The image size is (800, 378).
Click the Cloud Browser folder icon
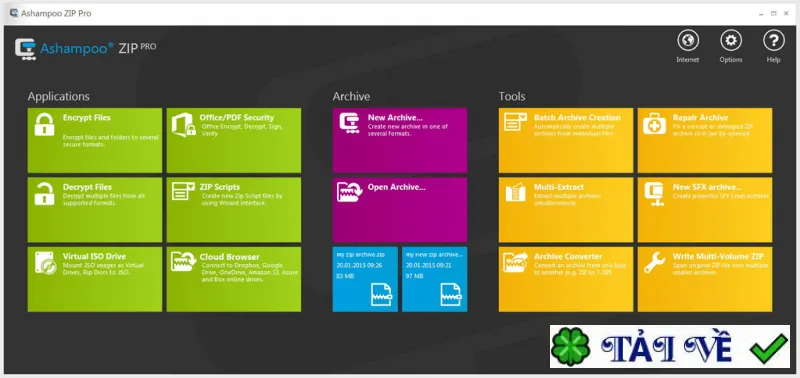[x=184, y=261]
